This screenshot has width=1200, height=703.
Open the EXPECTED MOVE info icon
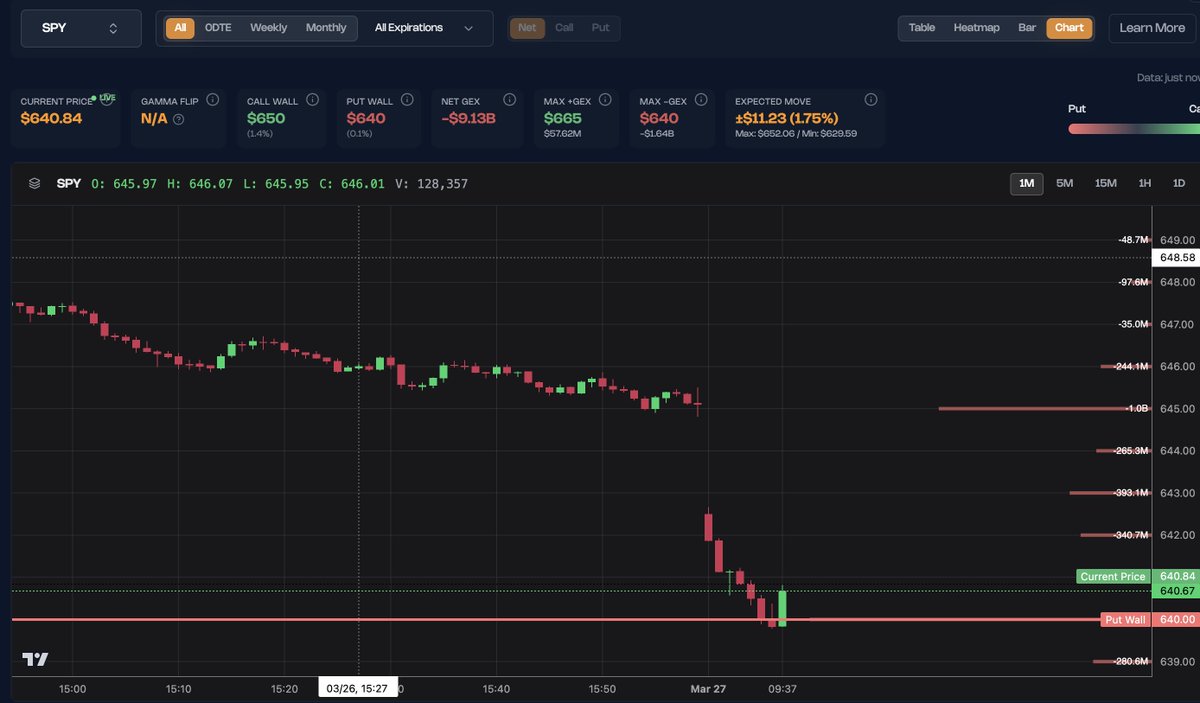870,99
